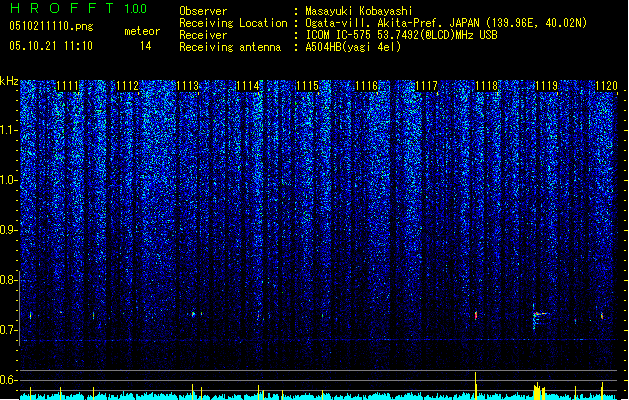Viewport: 629px width, 400px height.
Task: Click the 1.0 kHz axis label
Action: click(x=8, y=180)
